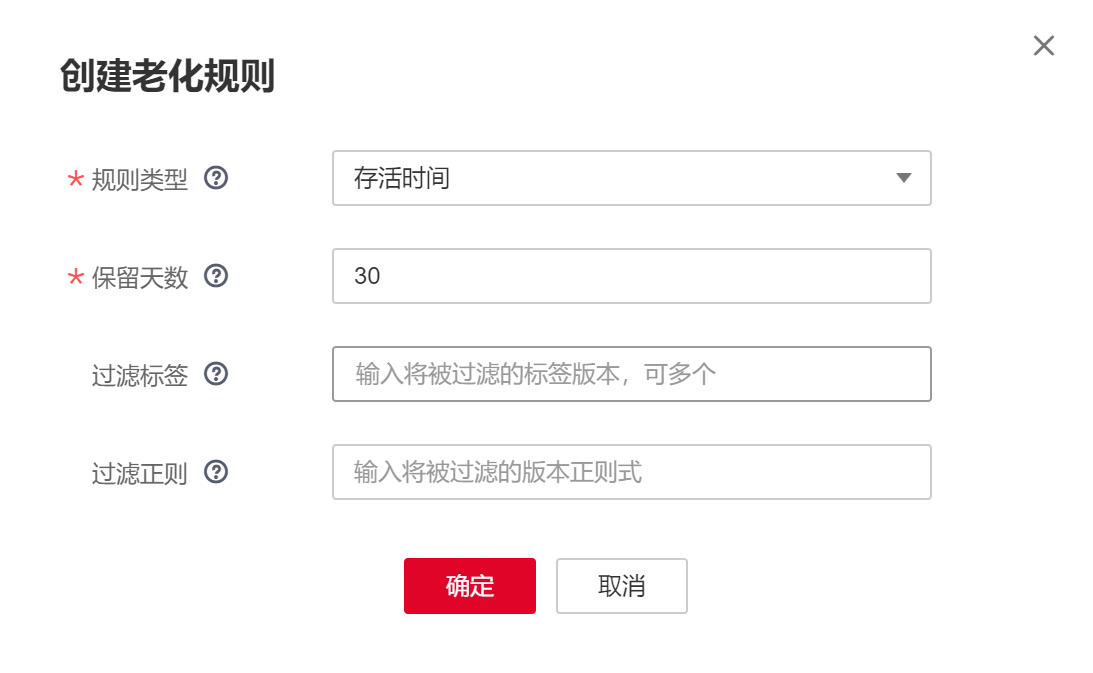Image resolution: width=1093 pixels, height=673 pixels.
Task: Click the 过滤正则 input field
Action: [x=632, y=471]
